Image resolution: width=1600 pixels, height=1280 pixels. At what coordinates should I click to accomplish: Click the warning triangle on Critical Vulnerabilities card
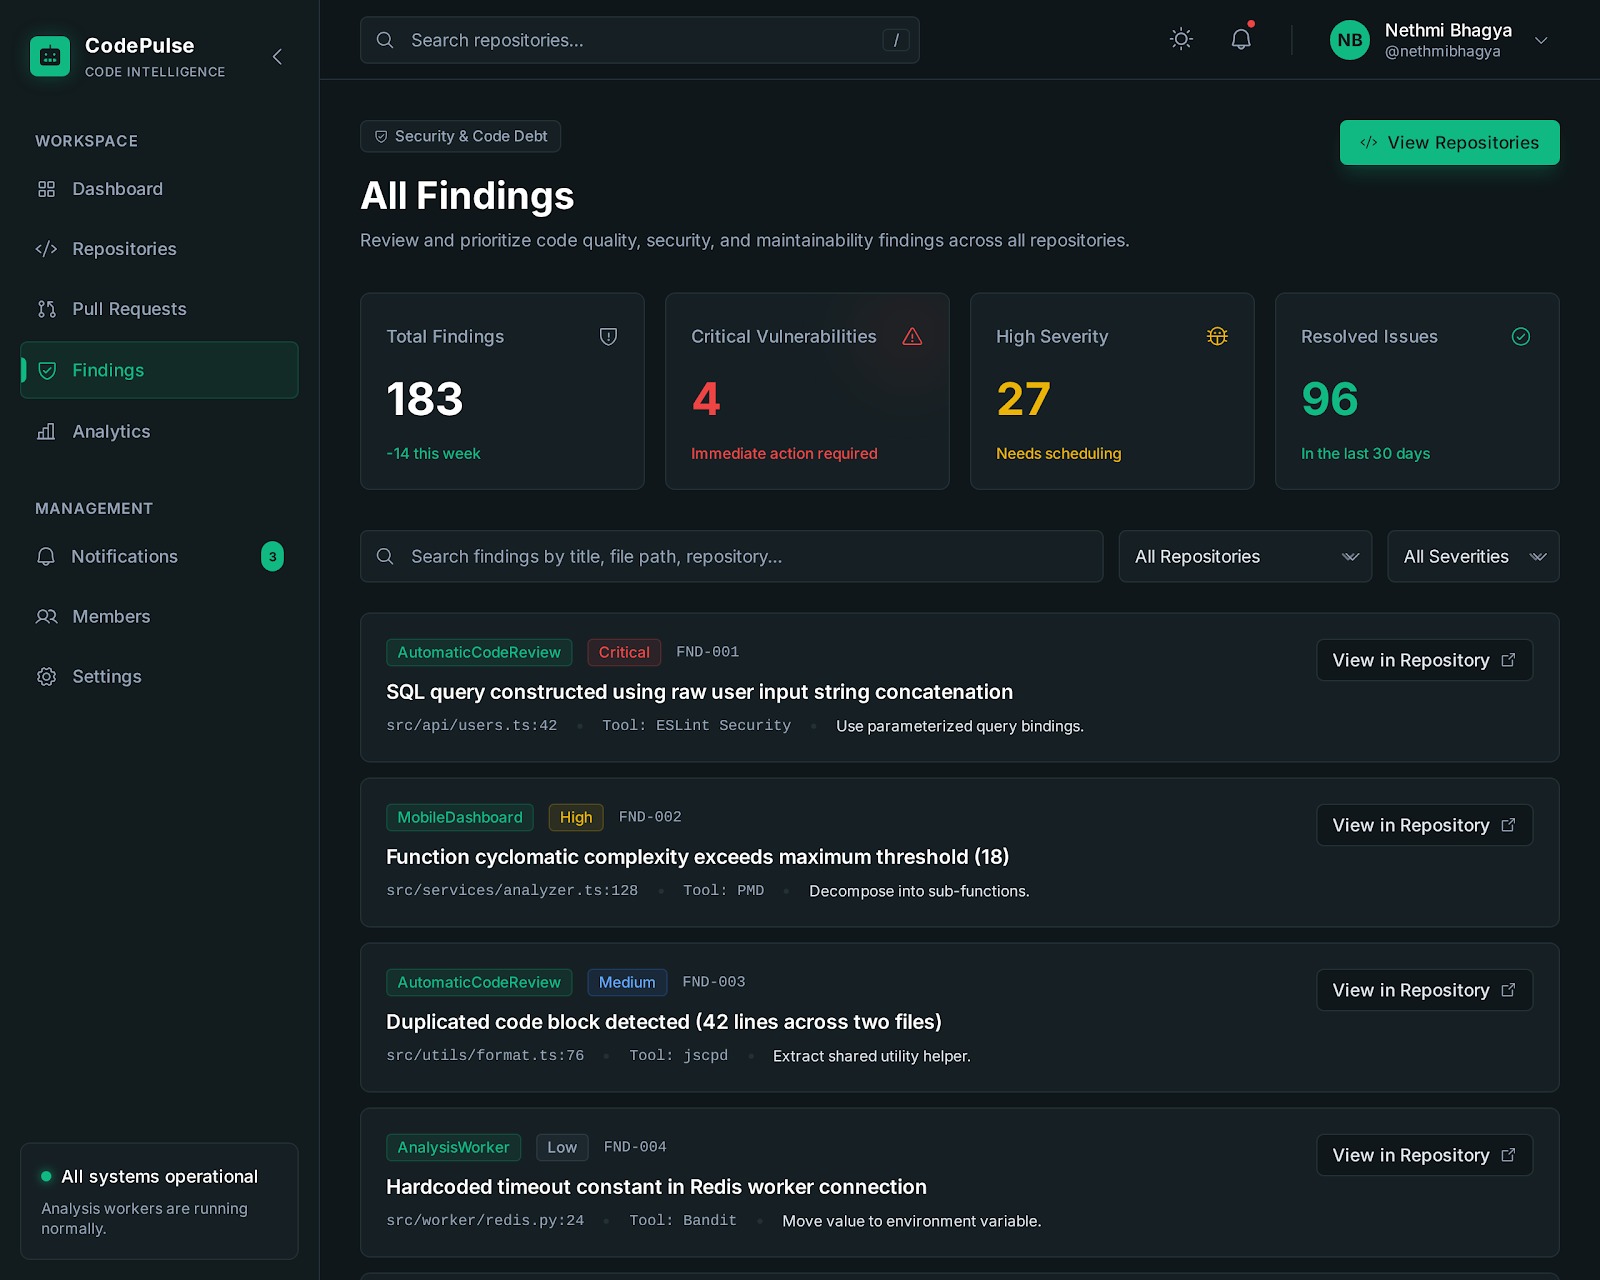(912, 336)
